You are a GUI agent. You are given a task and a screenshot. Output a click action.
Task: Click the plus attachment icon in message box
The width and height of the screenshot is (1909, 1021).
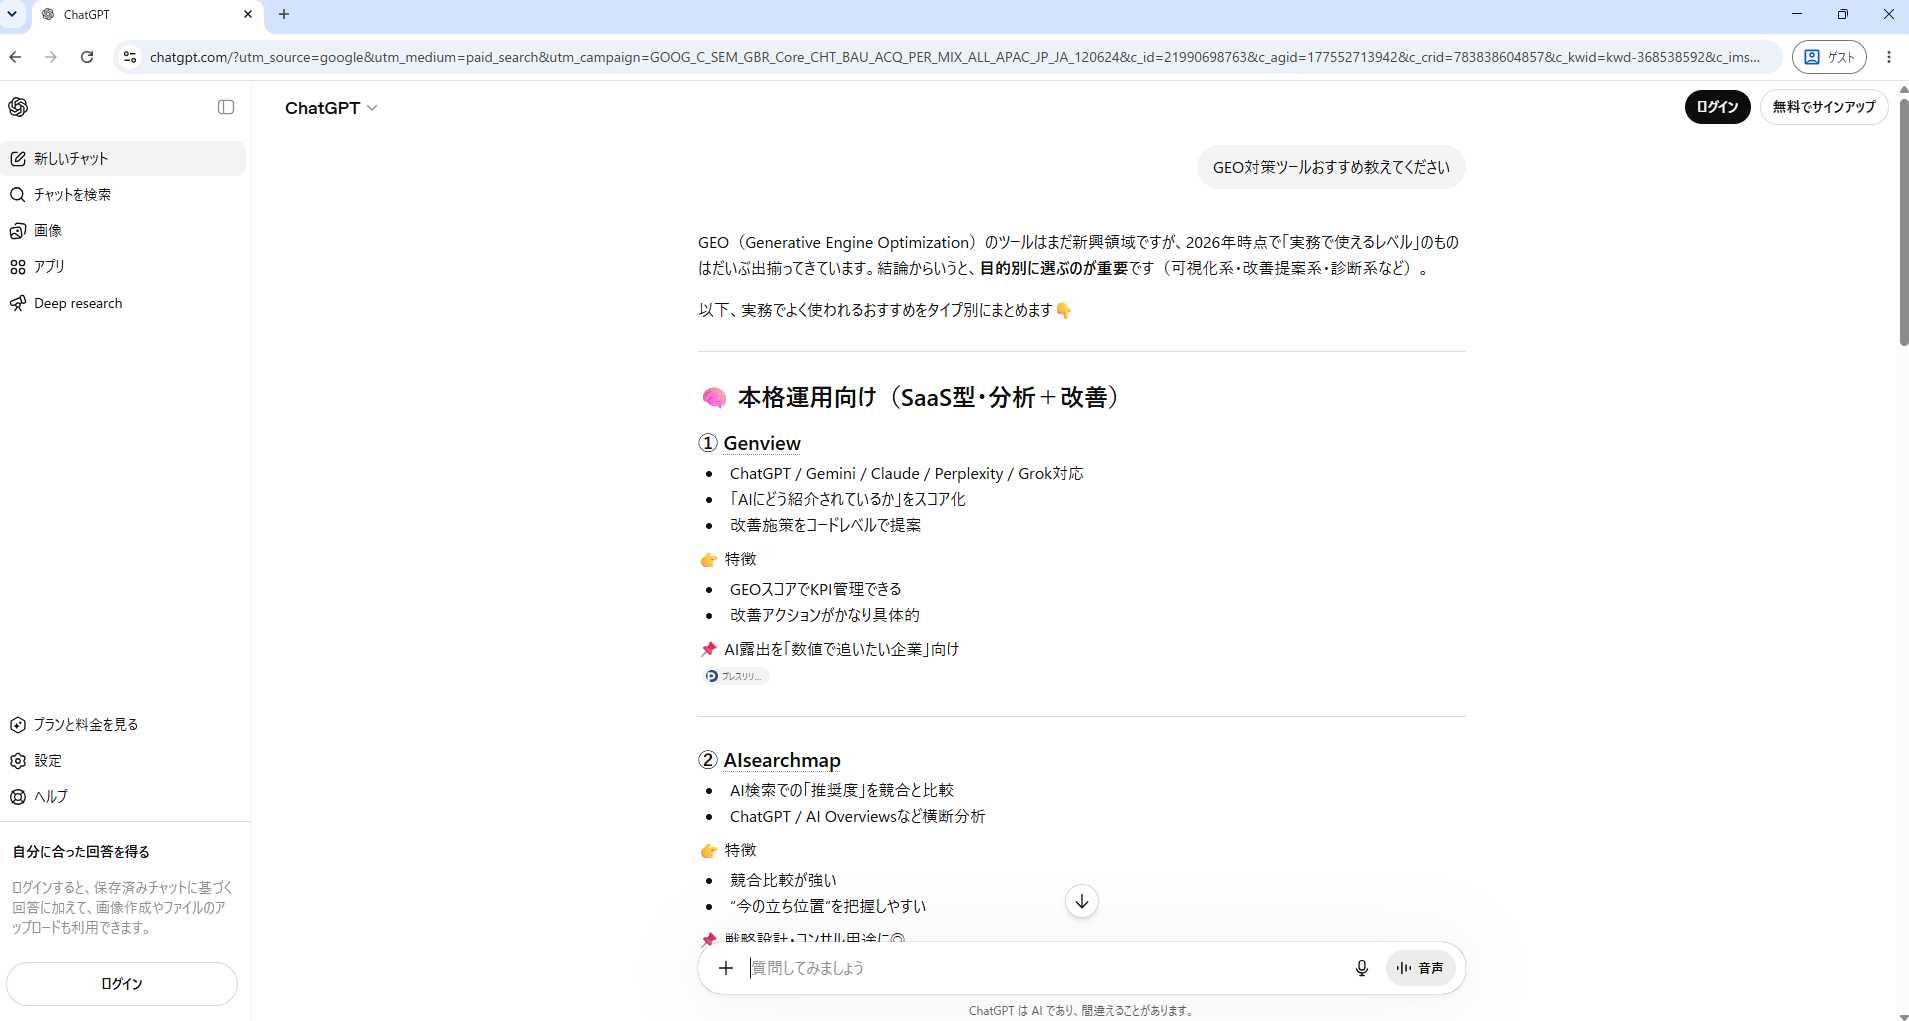click(x=726, y=968)
